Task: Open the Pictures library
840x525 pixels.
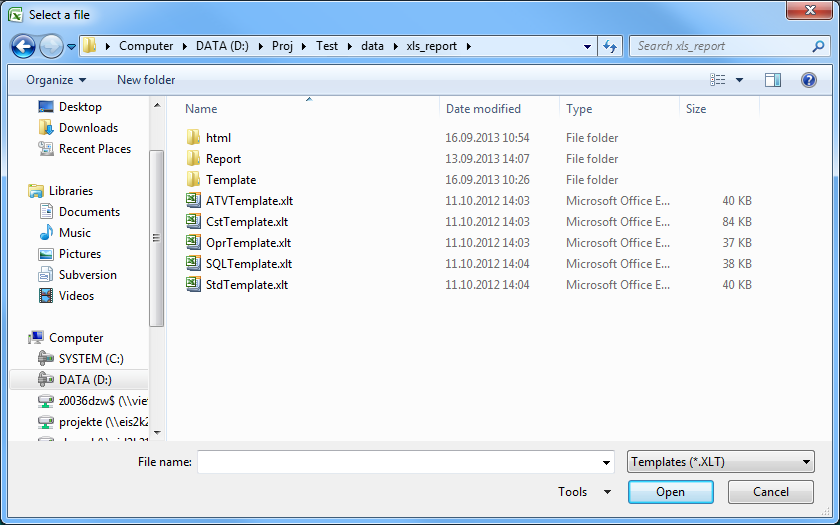Action: click(x=80, y=253)
